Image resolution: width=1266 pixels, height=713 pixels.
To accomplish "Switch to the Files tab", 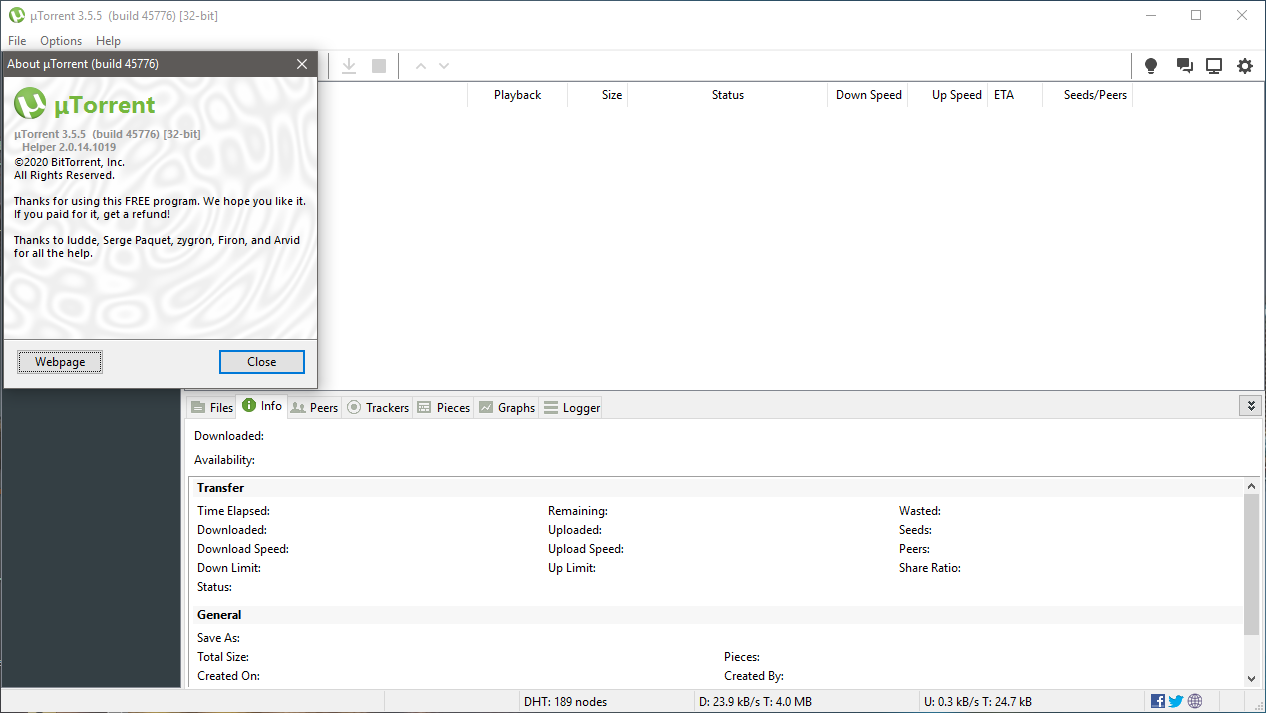I will click(211, 407).
